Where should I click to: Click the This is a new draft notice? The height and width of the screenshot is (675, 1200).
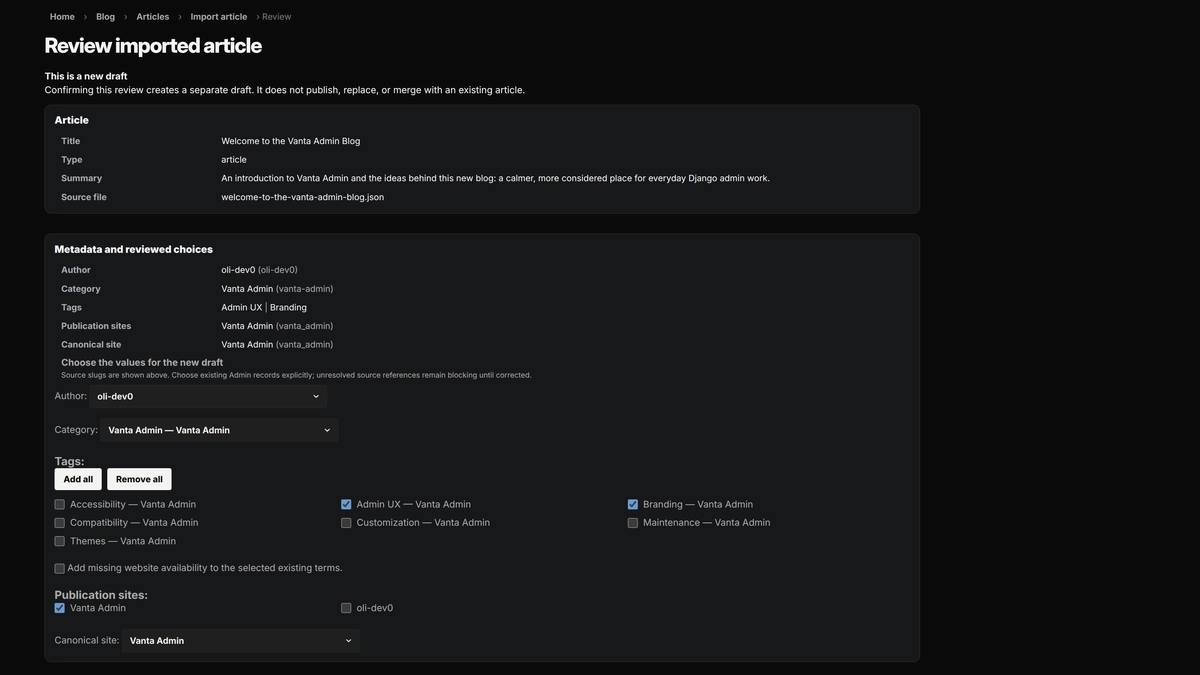(x=86, y=76)
